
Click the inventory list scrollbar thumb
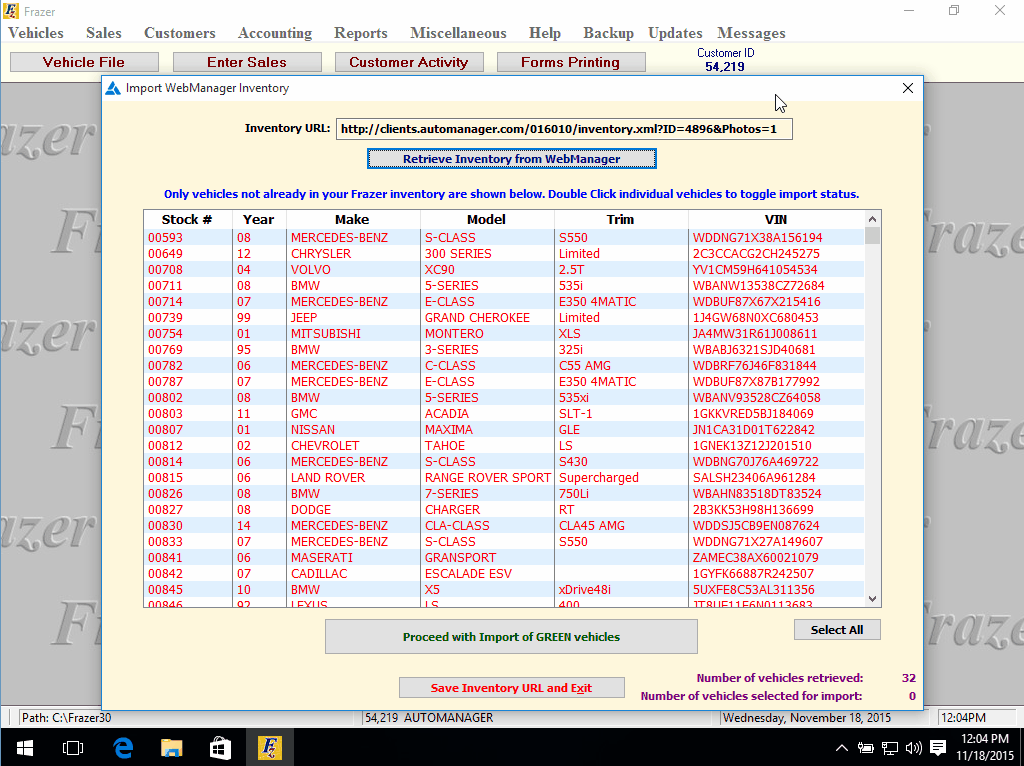872,235
